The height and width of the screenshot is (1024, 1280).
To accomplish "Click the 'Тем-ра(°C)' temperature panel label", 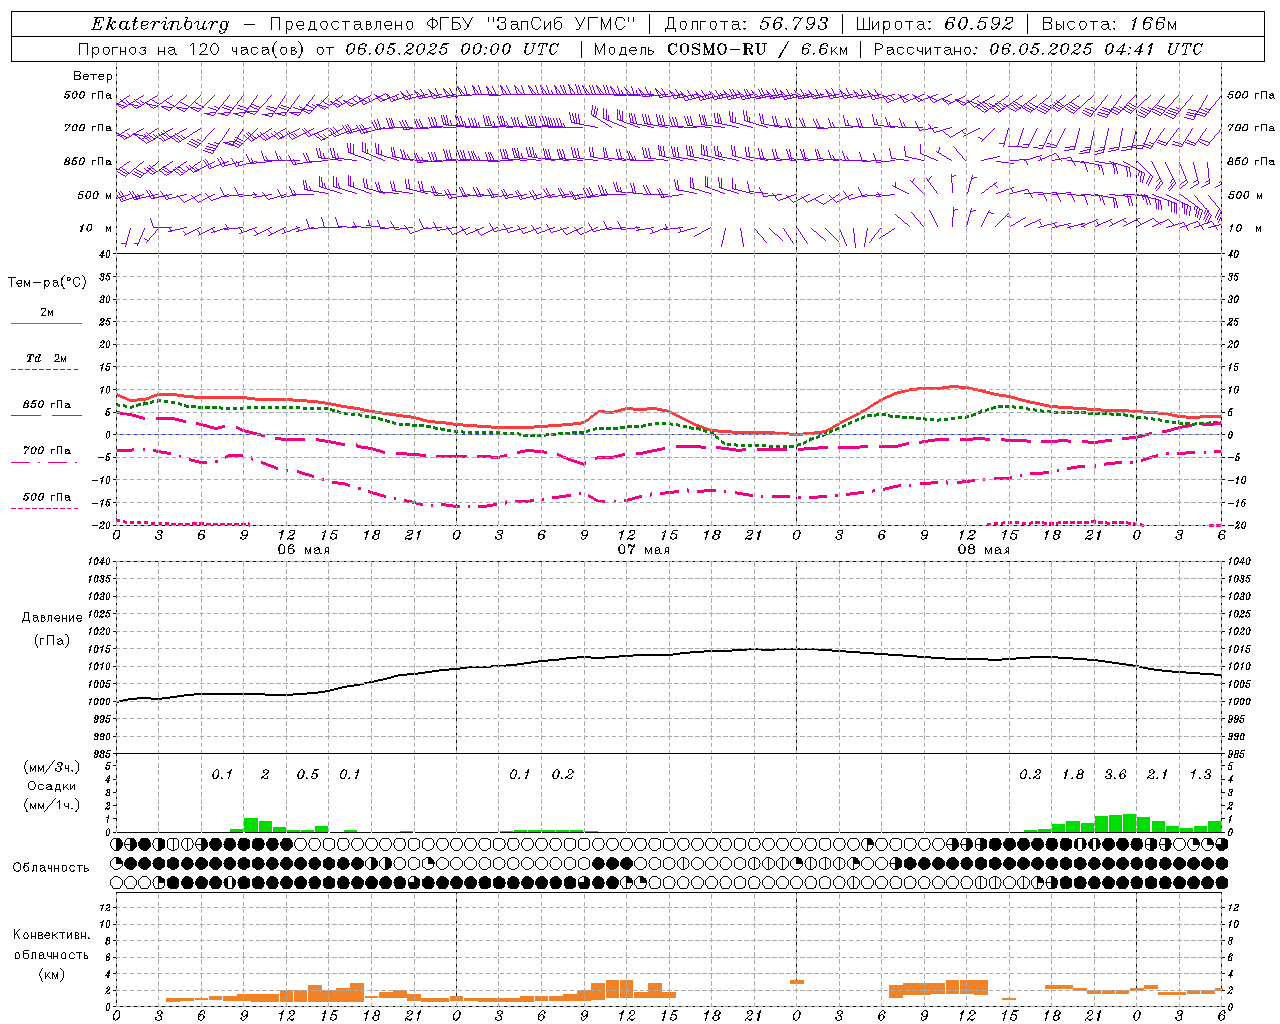I will (47, 283).
